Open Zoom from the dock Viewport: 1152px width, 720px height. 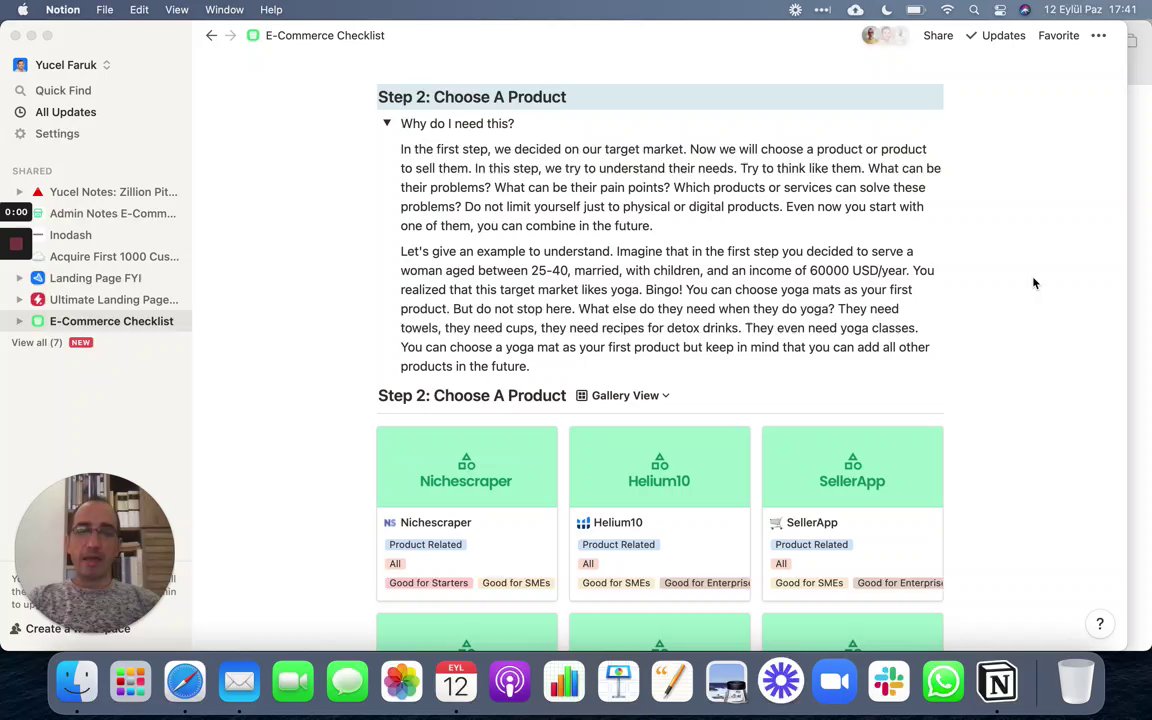(x=835, y=682)
